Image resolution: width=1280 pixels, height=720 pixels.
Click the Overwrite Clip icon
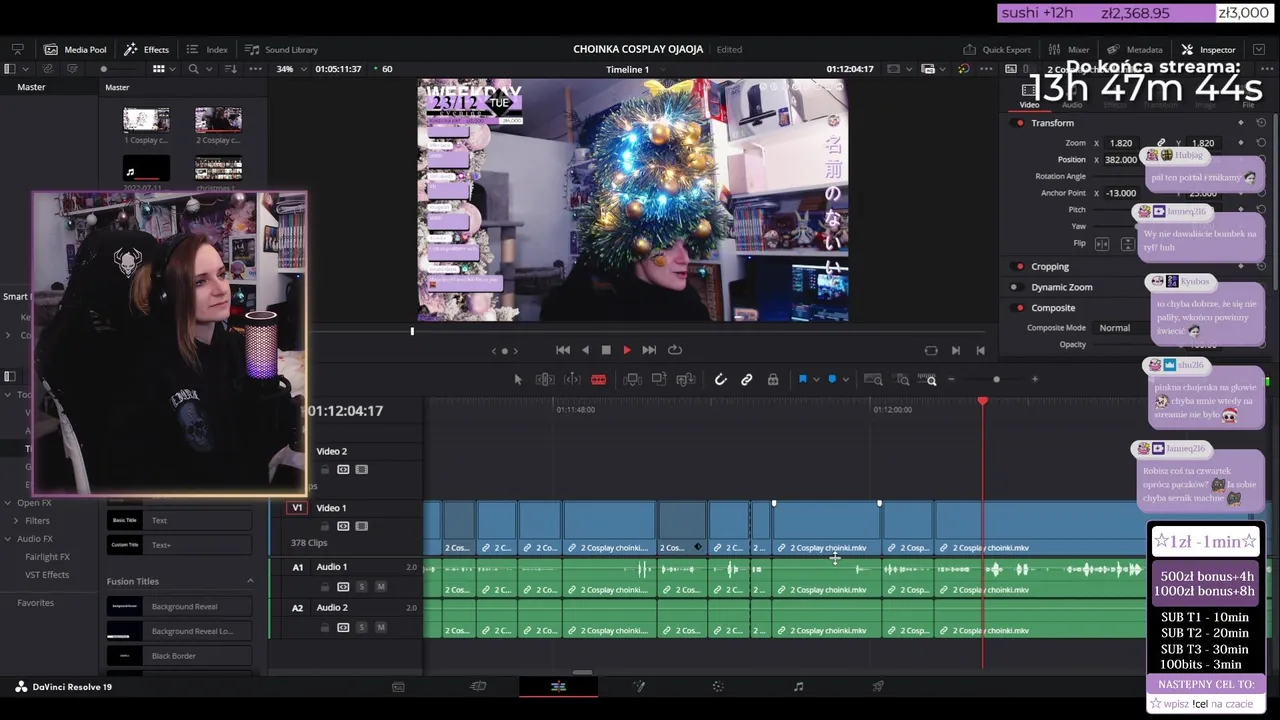(659, 380)
